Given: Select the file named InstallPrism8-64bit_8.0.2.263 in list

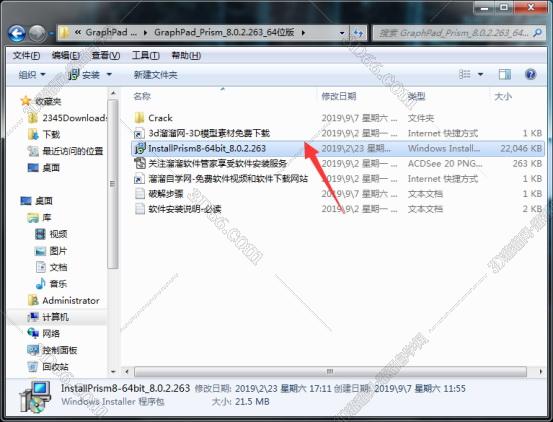Looking at the screenshot, I should [x=207, y=148].
